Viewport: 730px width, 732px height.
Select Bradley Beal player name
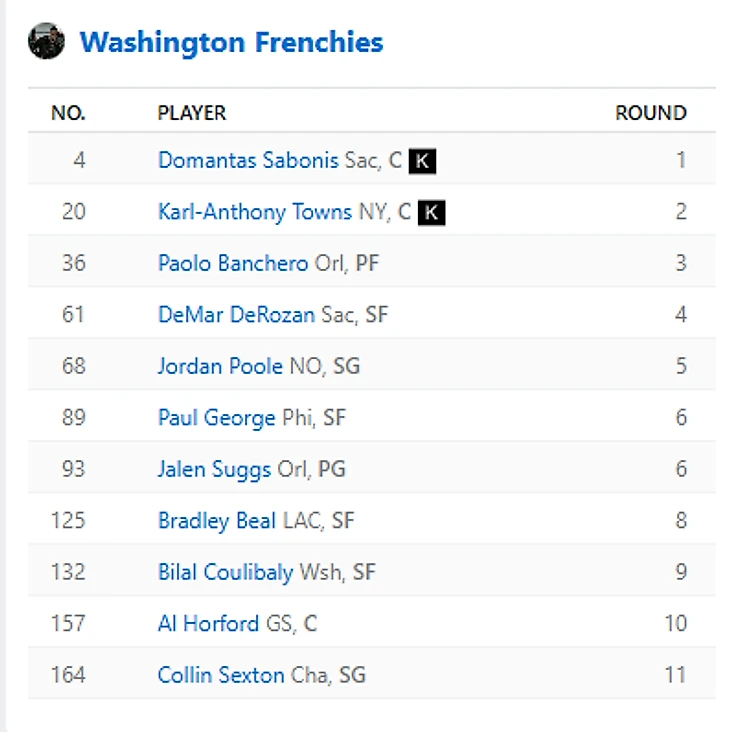[217, 521]
